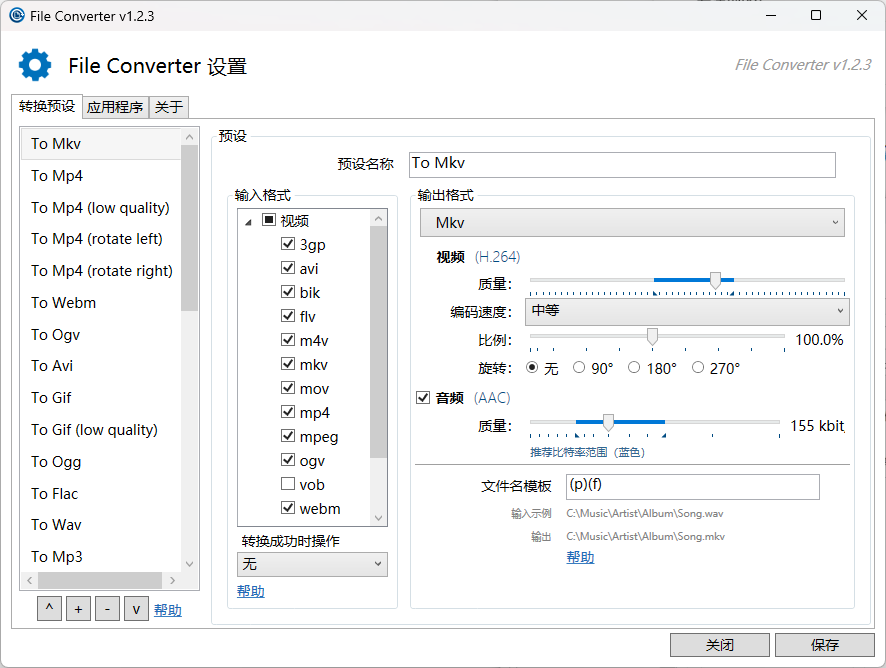Click the 预设名称 input field
The image size is (886, 668).
[622, 164]
